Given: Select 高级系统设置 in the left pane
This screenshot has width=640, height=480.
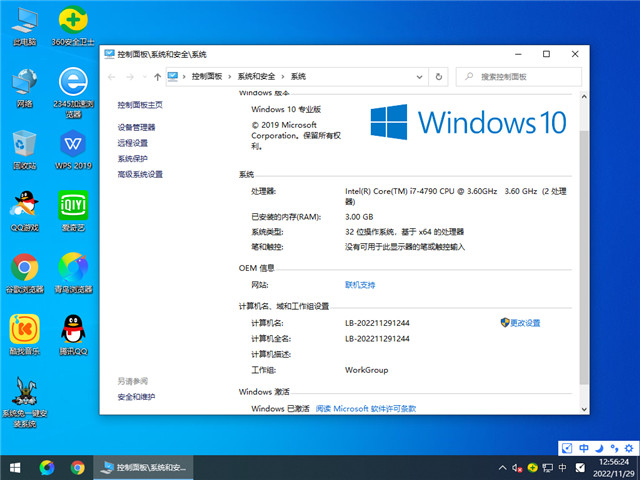Looking at the screenshot, I should click(139, 174).
